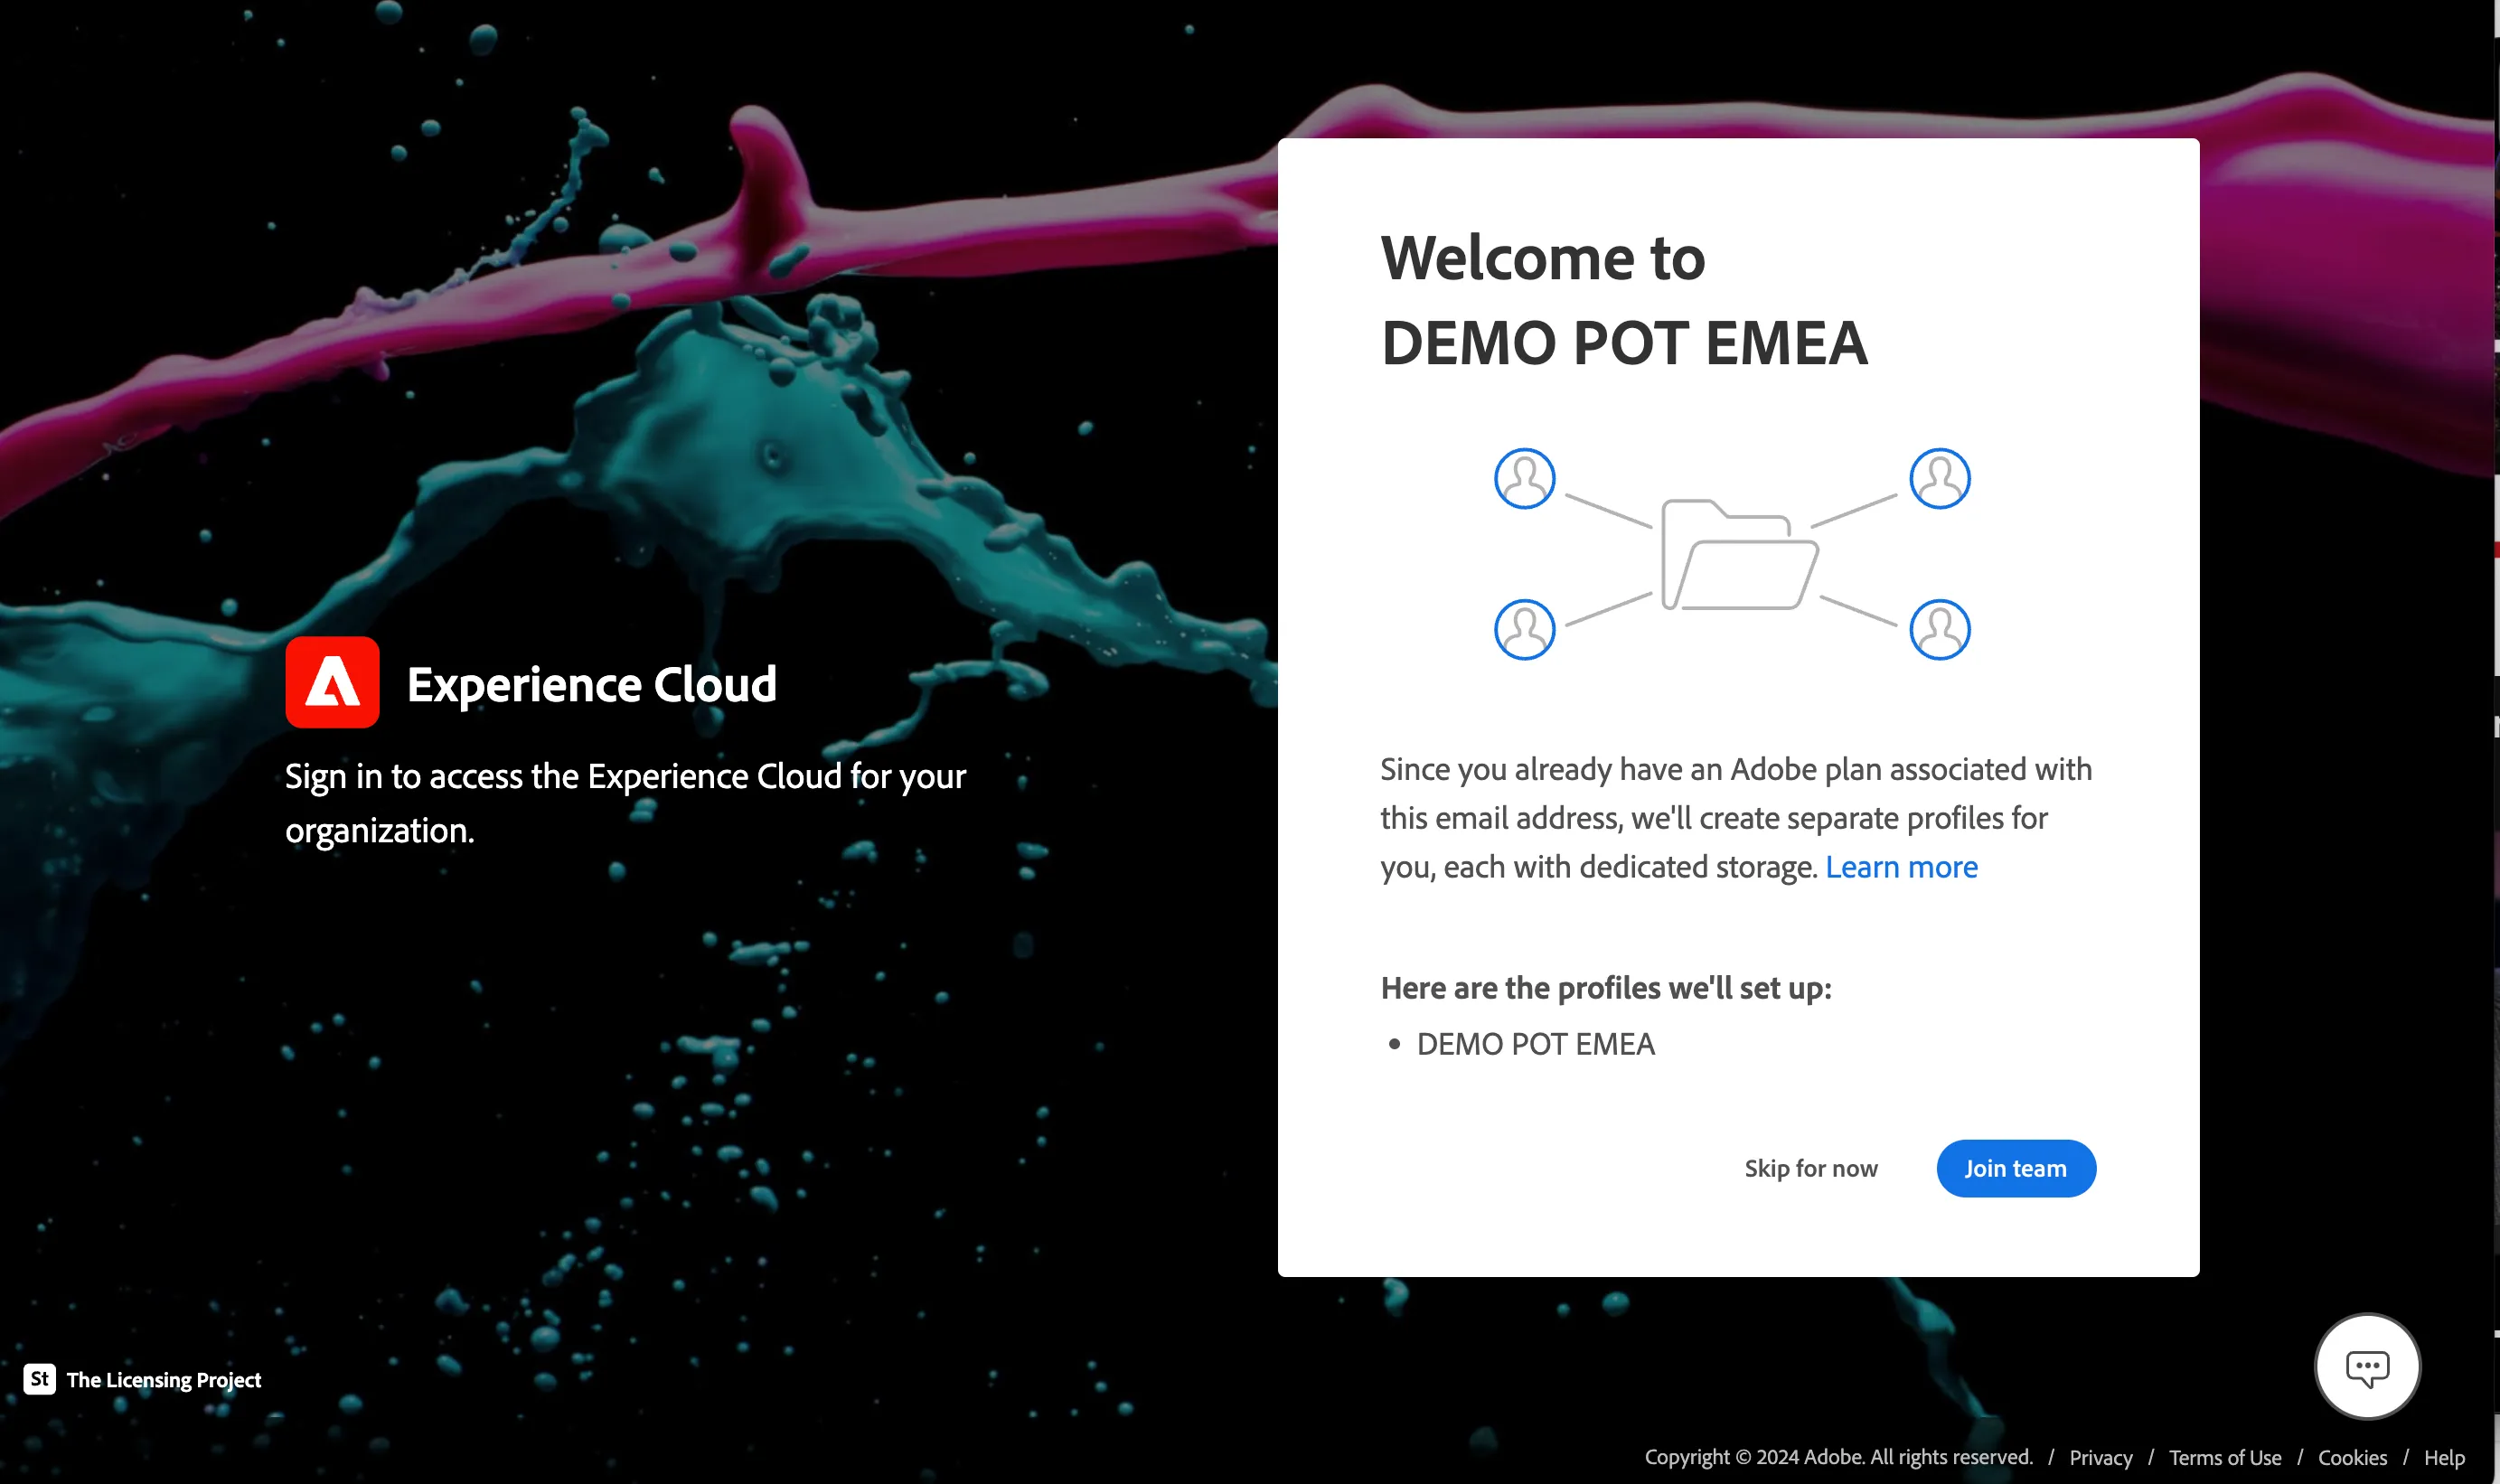Click the Experience Cloud heading text
Screen dimensions: 2500x1484
591,684
